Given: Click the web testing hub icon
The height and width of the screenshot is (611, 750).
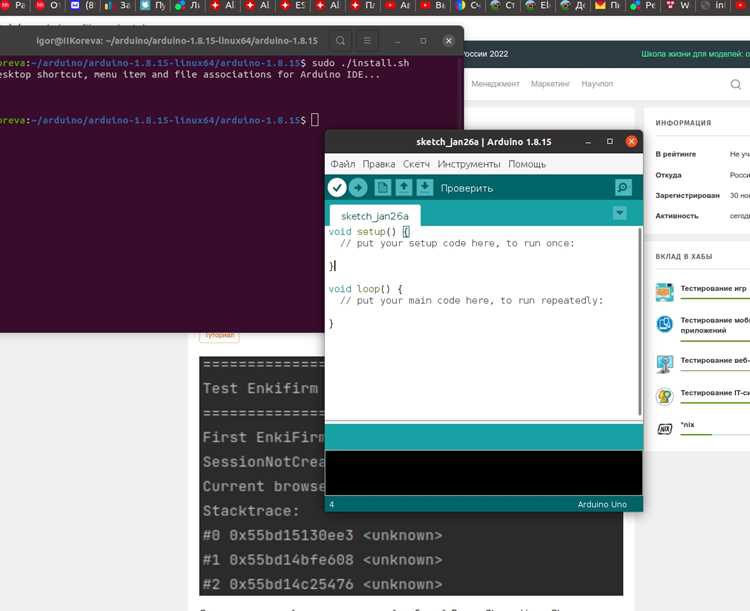Looking at the screenshot, I should [664, 364].
